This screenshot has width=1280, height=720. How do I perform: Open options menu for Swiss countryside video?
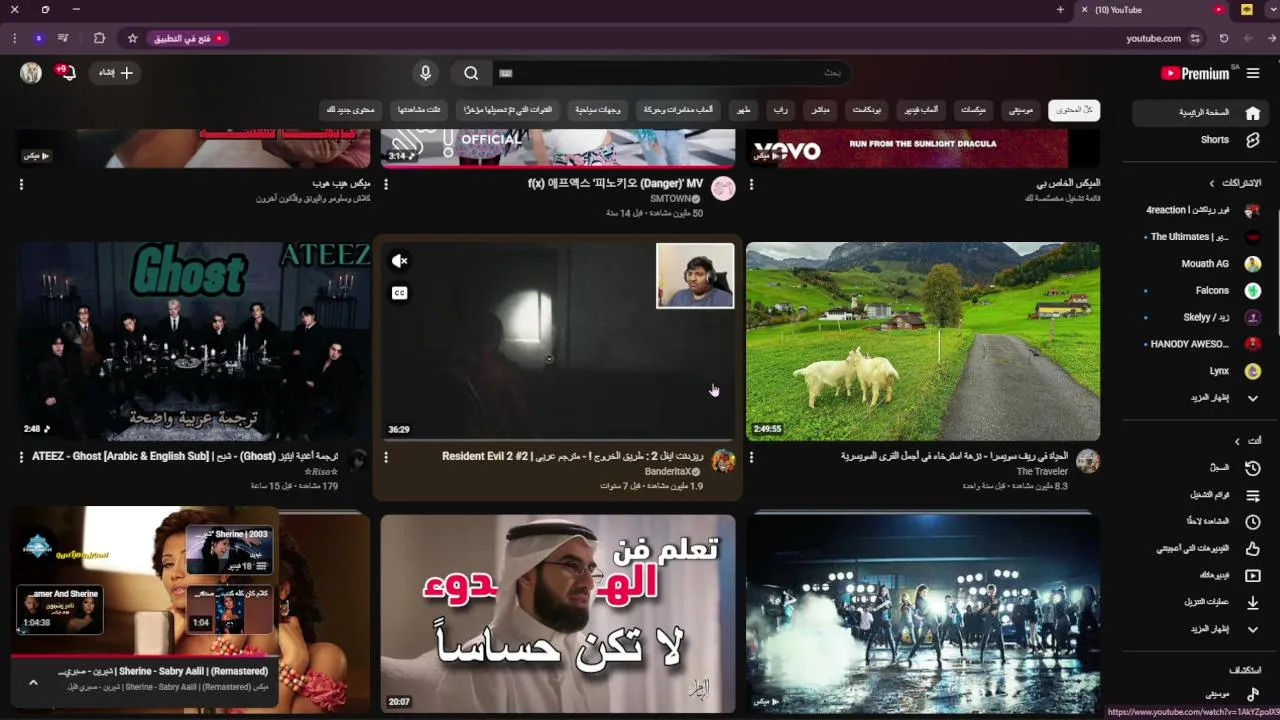coord(751,457)
